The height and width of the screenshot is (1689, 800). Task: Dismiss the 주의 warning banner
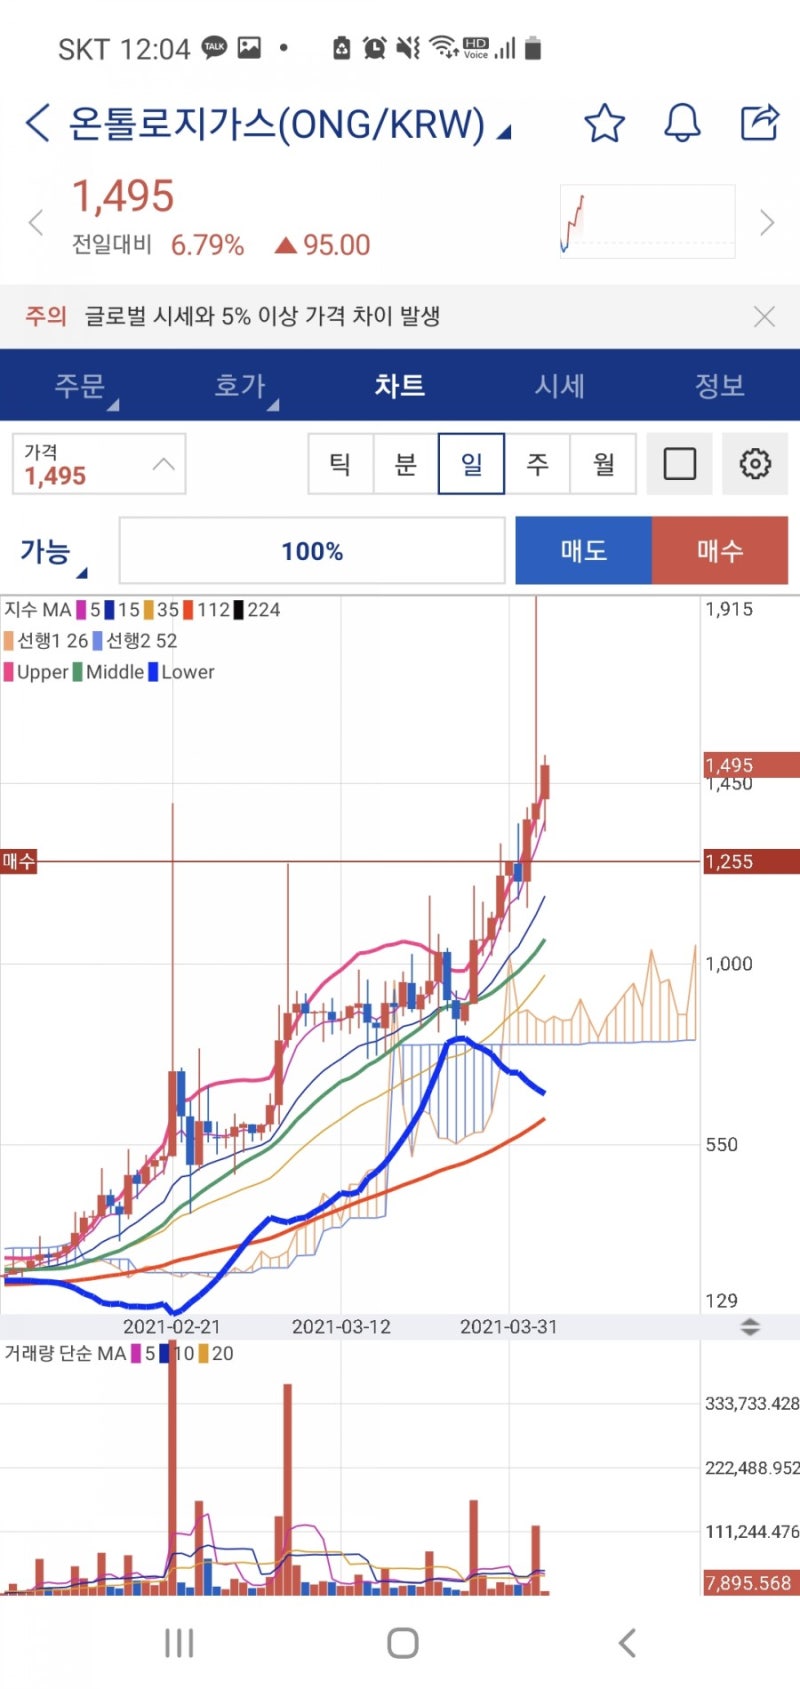pos(764,317)
